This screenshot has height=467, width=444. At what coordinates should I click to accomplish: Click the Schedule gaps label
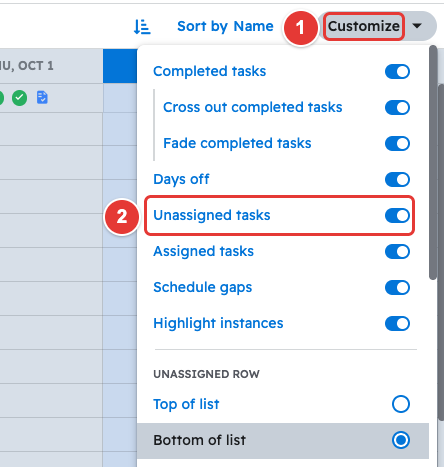pyautogui.click(x=203, y=287)
